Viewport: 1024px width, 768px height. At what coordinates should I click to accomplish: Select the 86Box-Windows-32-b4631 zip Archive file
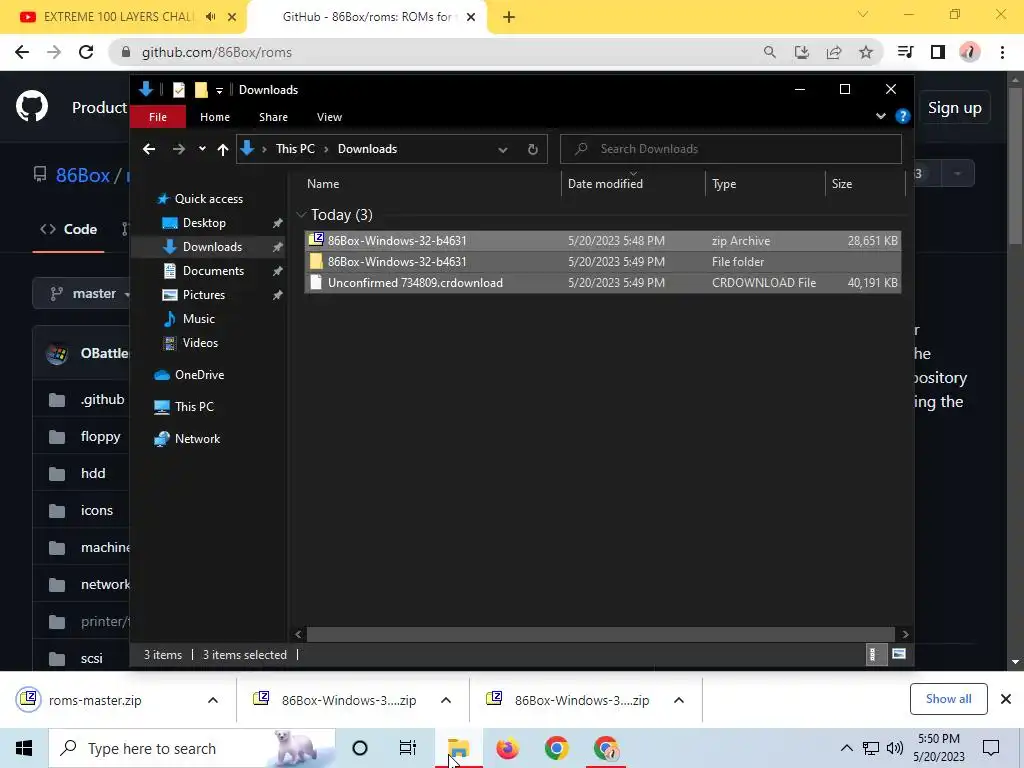pos(603,240)
